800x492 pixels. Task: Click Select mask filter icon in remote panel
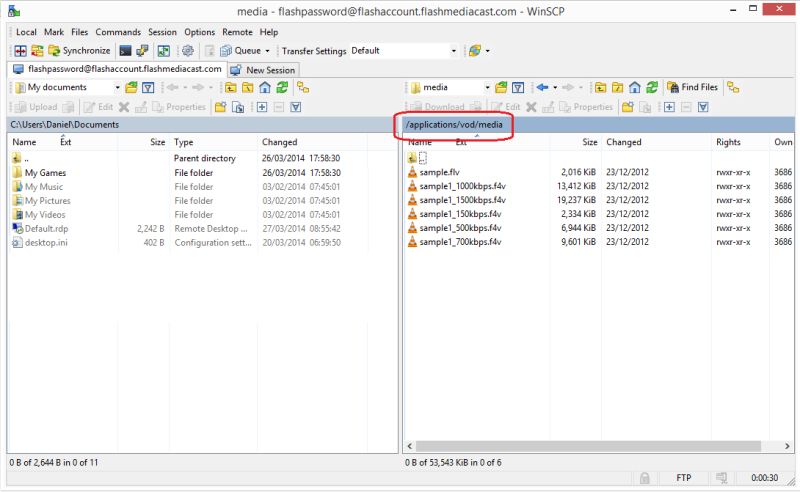[x=703, y=107]
